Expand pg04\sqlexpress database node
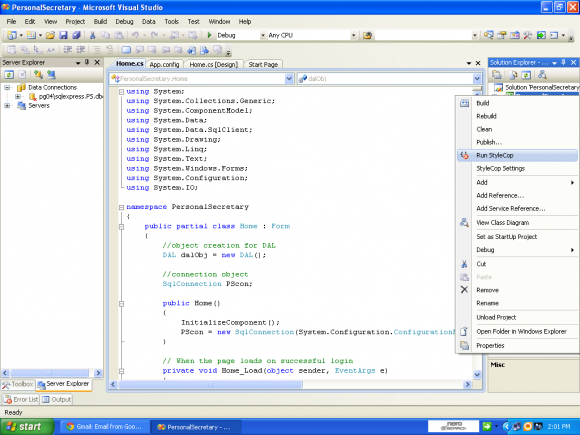Viewport: 580px width, 435px height. 17,97
